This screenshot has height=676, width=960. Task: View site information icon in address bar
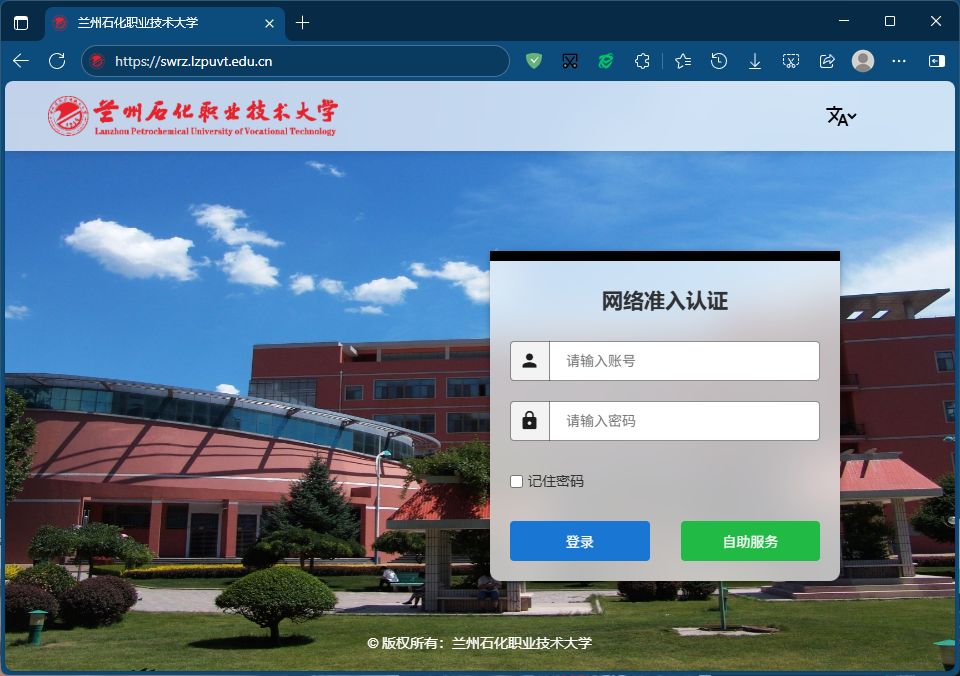(x=97, y=61)
